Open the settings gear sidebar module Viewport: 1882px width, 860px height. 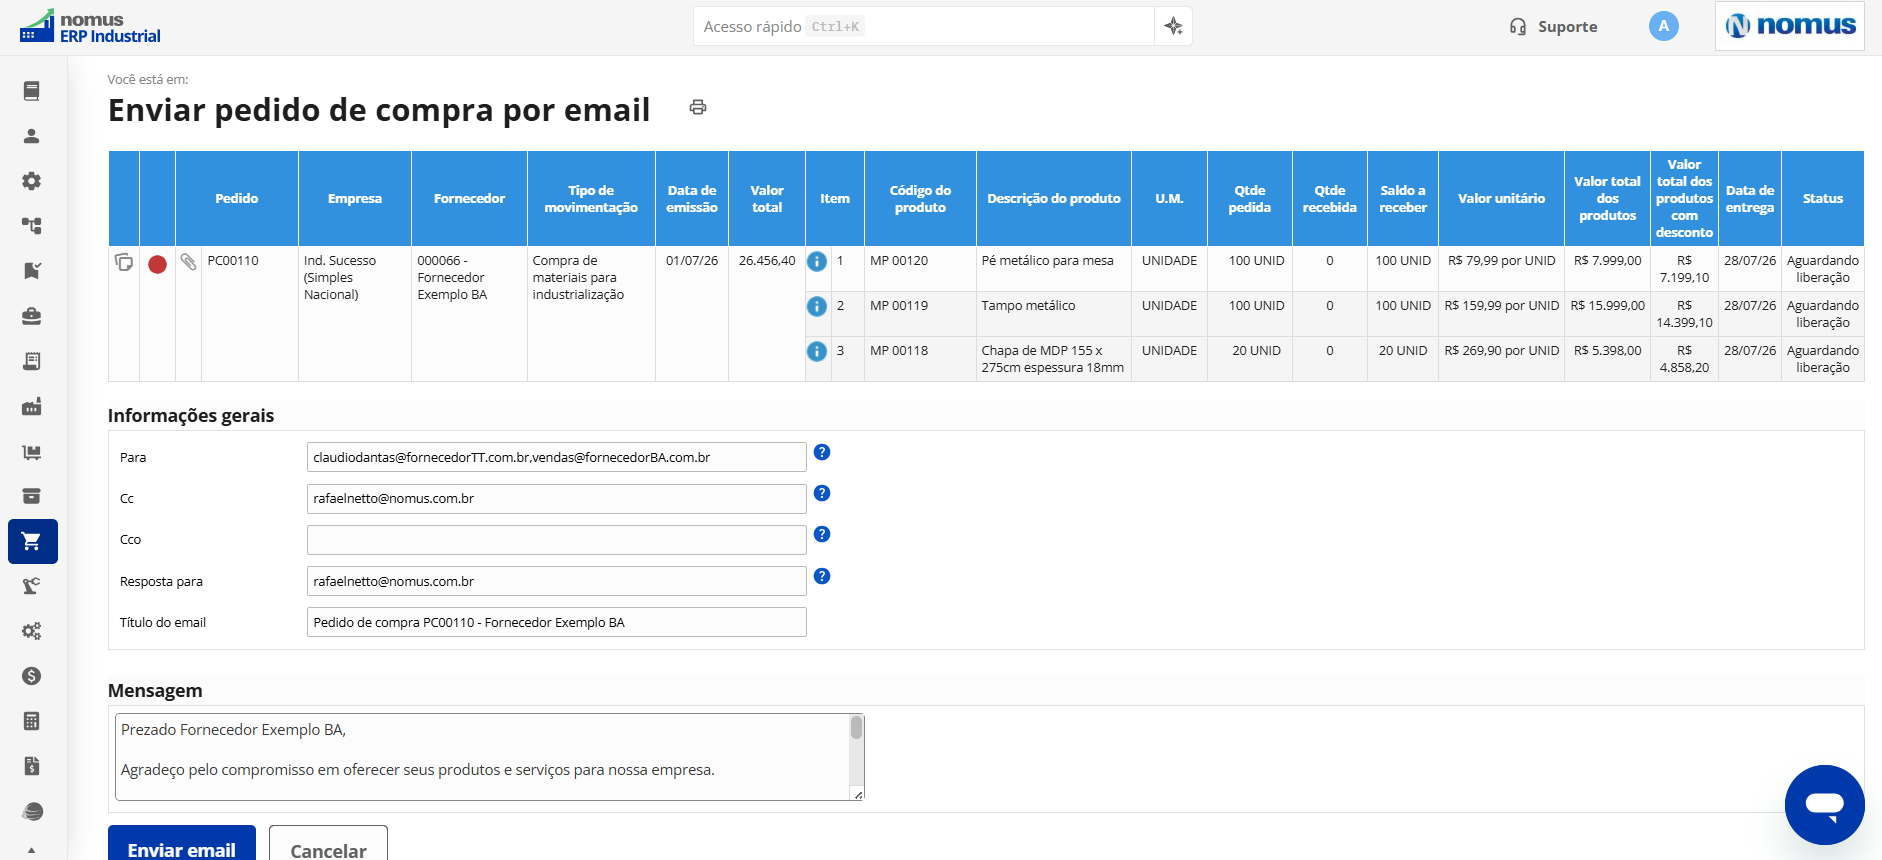click(32, 181)
